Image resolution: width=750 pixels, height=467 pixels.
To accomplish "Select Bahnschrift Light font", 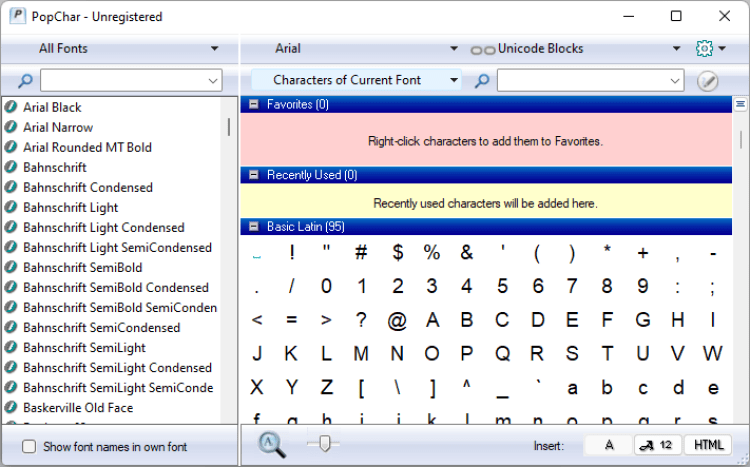I will pos(70,208).
